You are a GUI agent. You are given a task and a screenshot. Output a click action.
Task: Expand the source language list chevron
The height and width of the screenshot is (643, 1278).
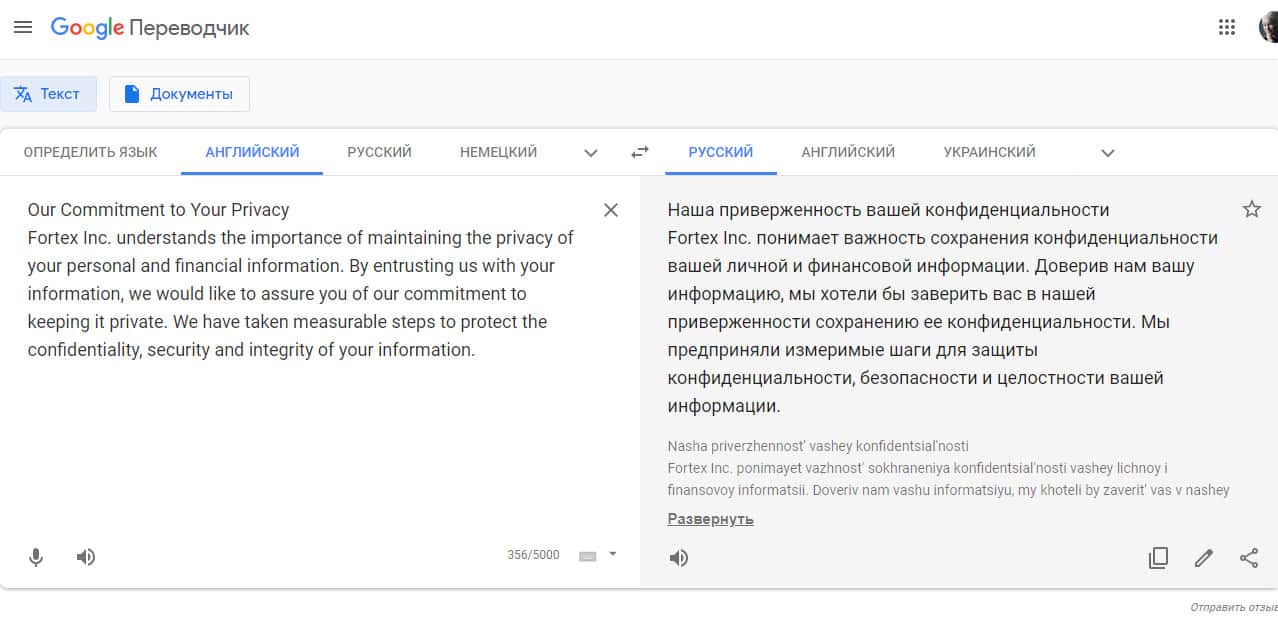point(591,153)
